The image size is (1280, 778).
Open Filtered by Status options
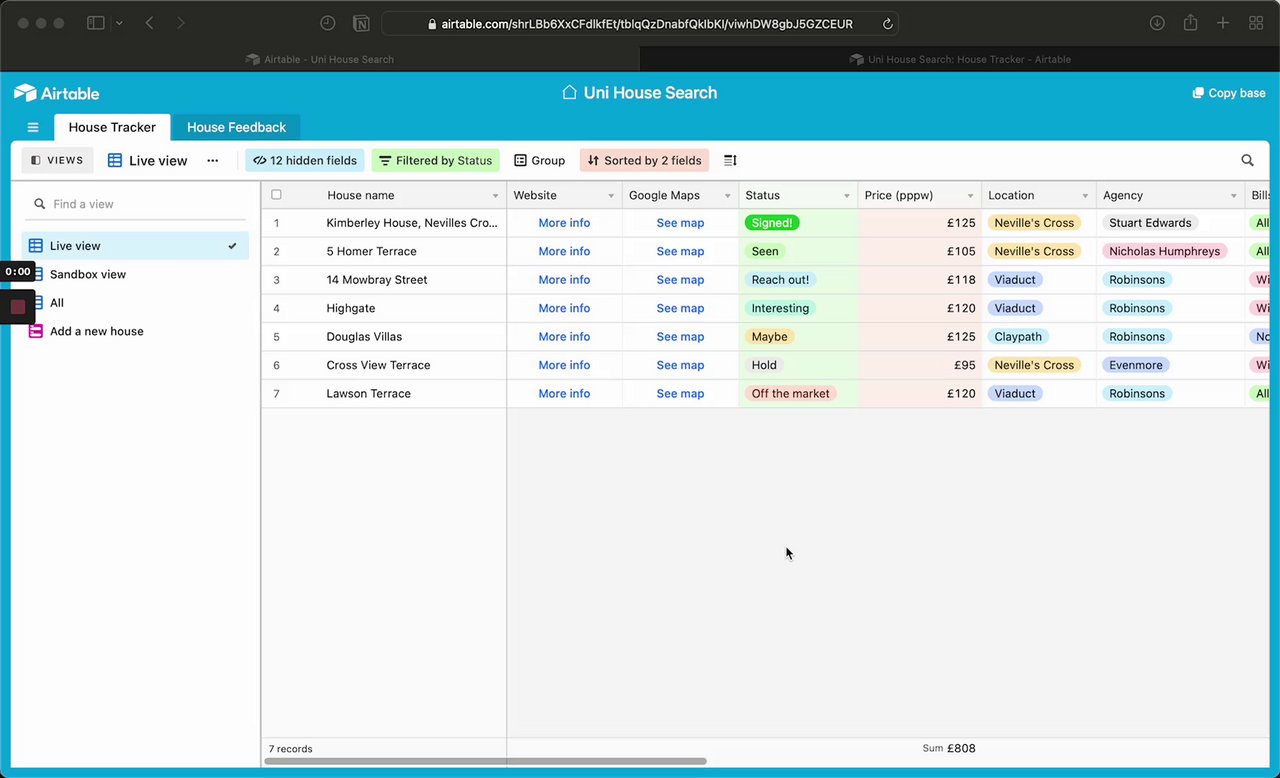tap(435, 160)
